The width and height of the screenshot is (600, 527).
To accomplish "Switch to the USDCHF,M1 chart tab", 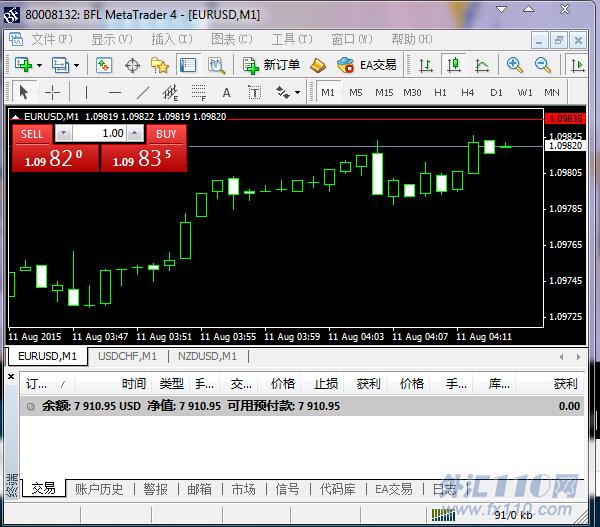I will 127,356.
